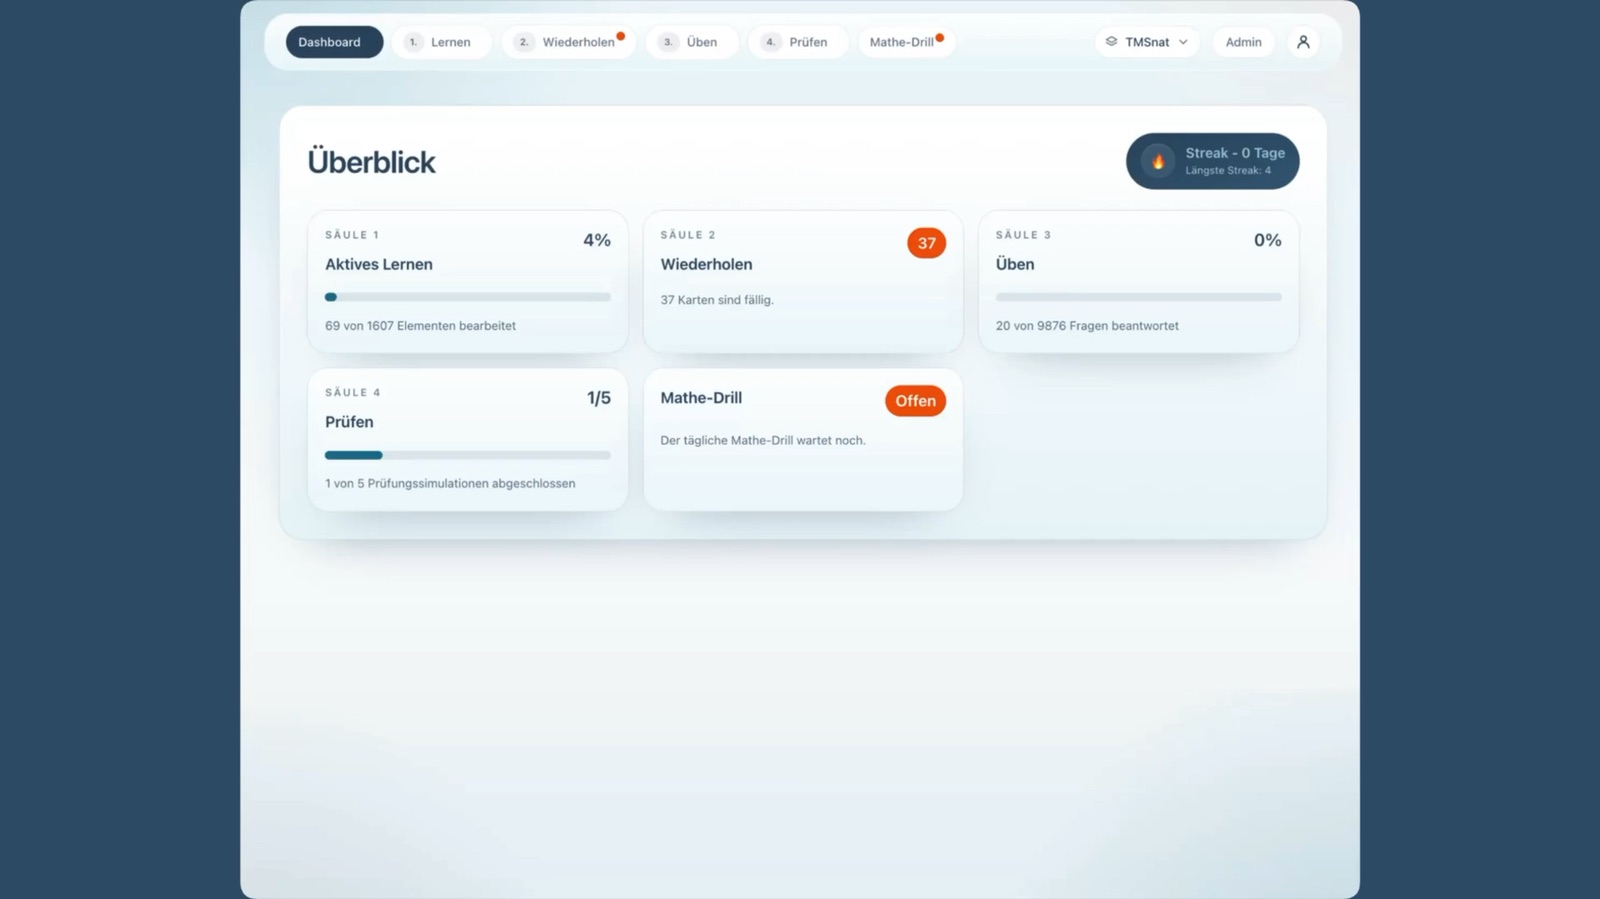Click the orange Offen badge
Image resolution: width=1600 pixels, height=899 pixels.
[915, 401]
